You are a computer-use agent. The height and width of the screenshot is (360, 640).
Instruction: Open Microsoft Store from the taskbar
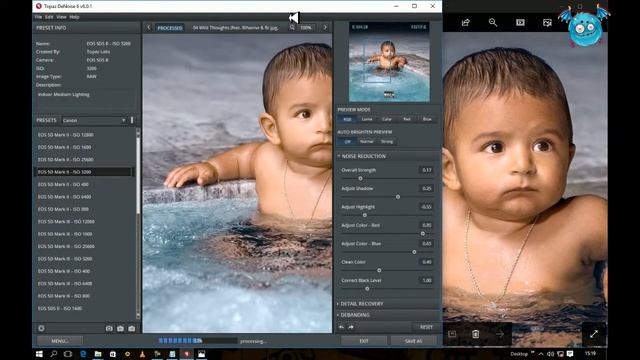coord(113,354)
